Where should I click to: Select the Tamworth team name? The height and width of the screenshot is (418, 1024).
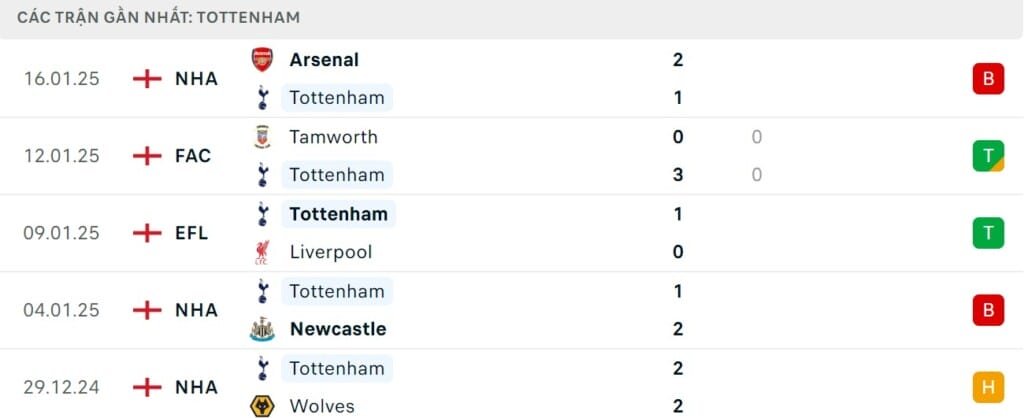pos(333,137)
